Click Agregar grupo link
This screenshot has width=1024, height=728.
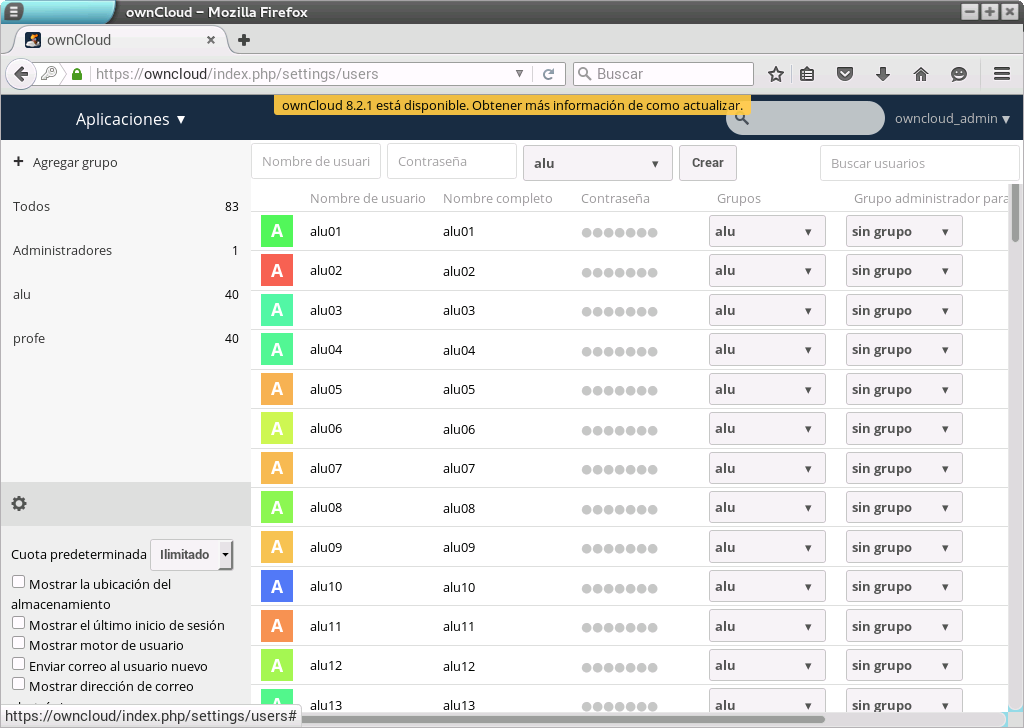point(74,162)
